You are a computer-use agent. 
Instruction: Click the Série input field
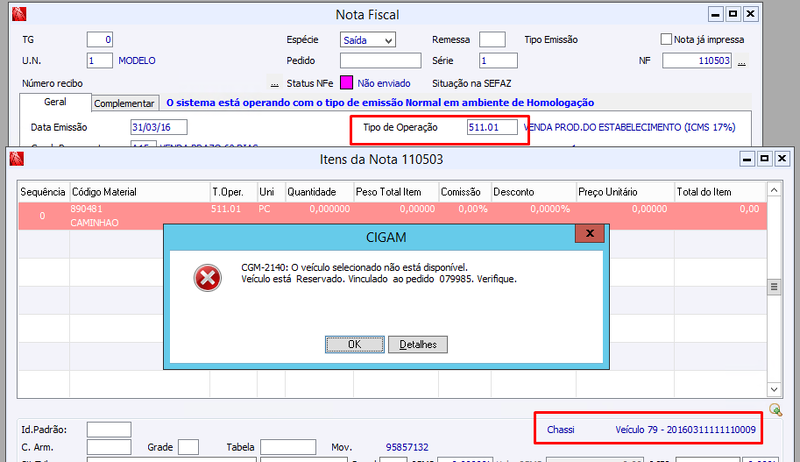[498, 60]
